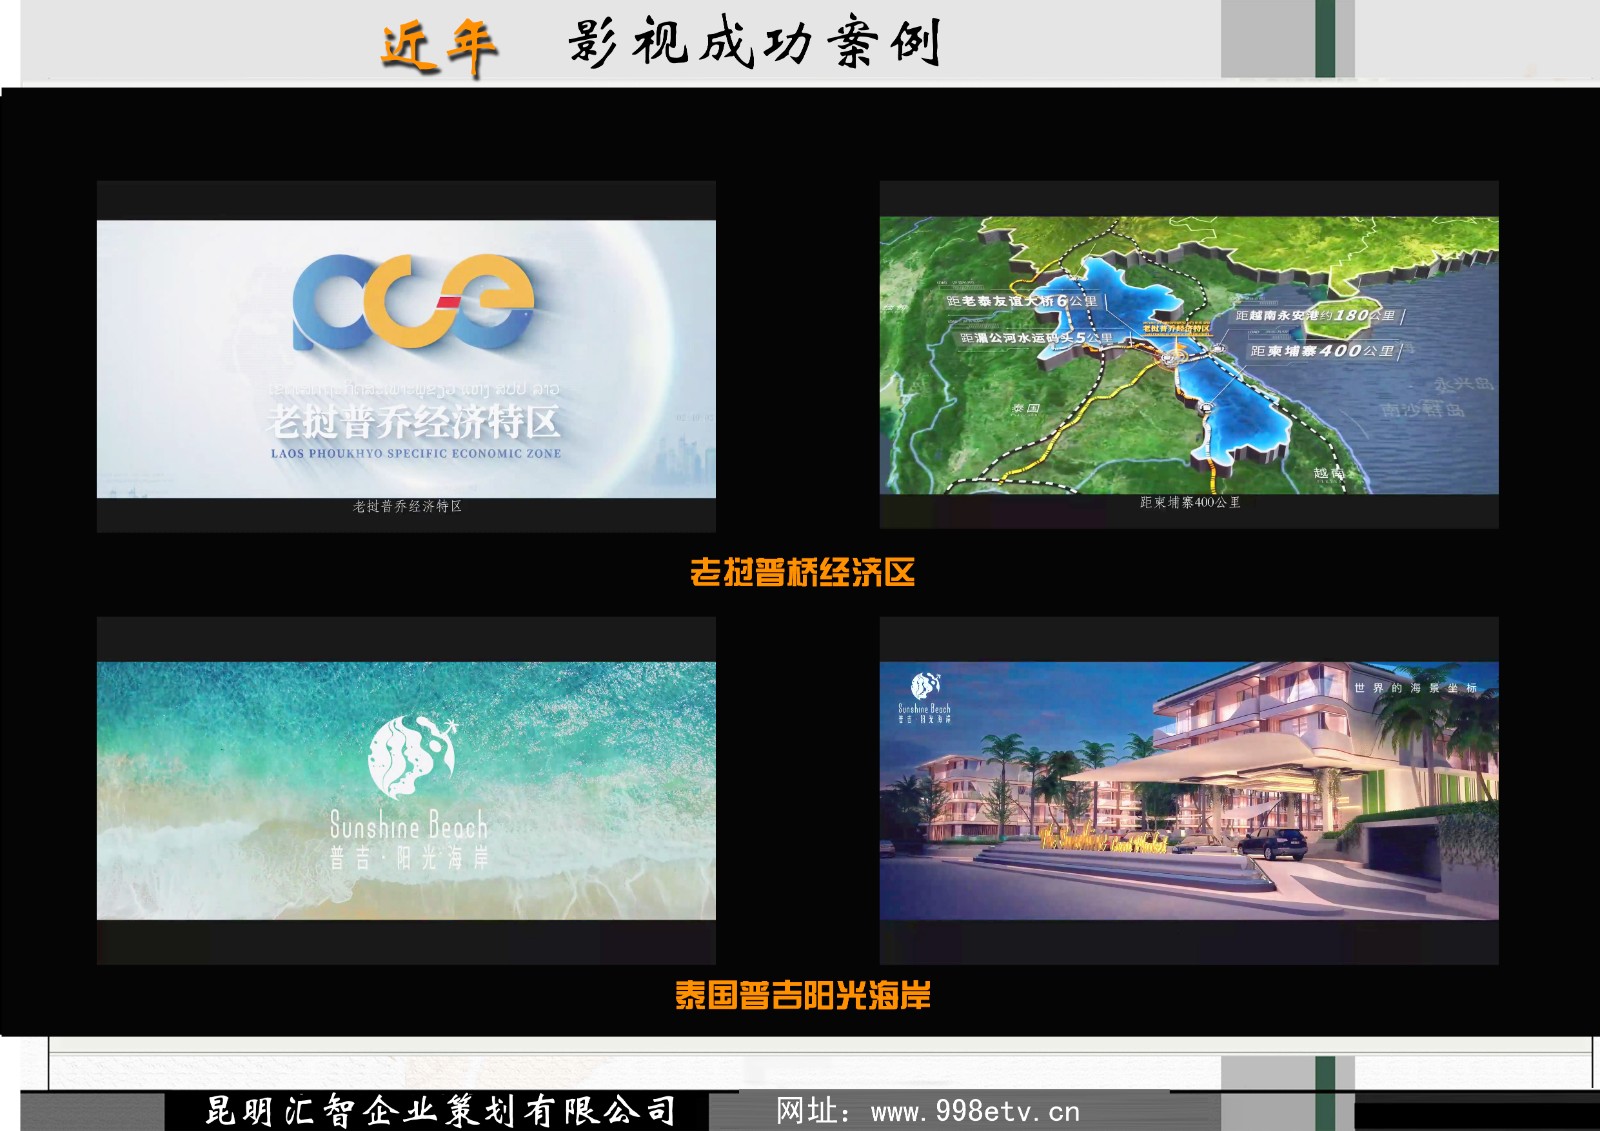Select the orange 泰国普吉阳光海岸 heading
Viewport: 1600px width, 1131px height.
(802, 996)
